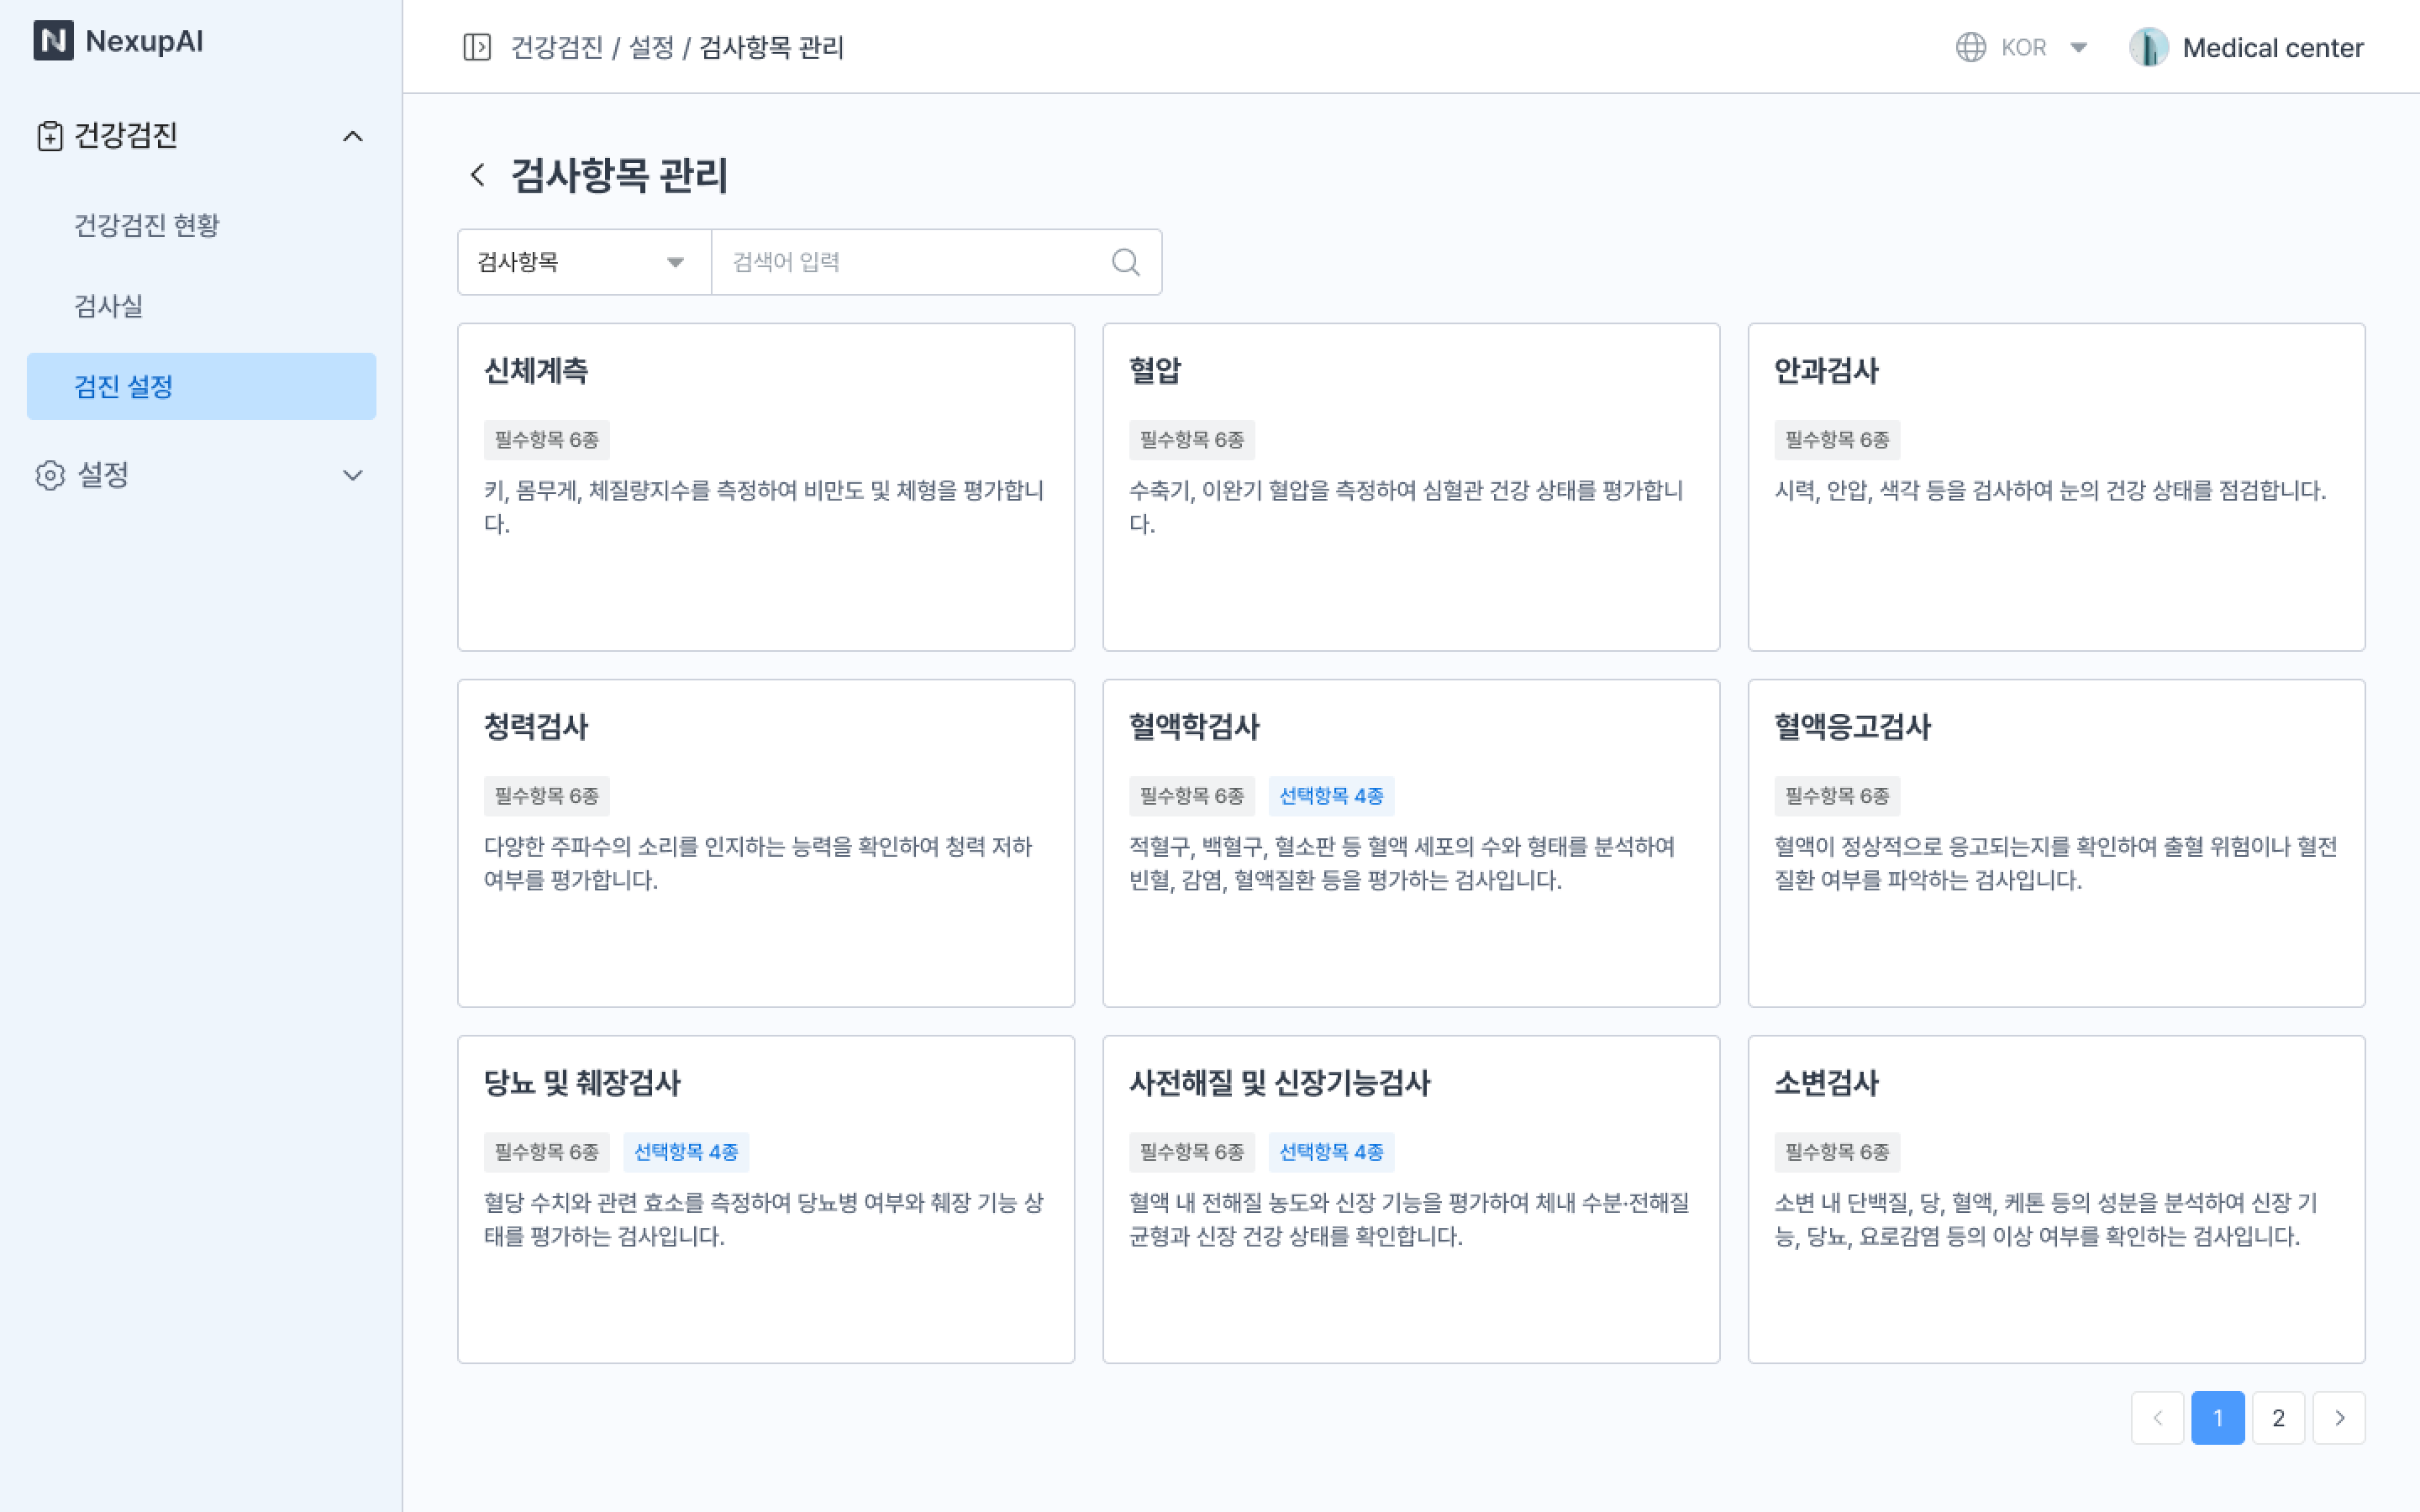Screen dimensions: 2420x1512
Task: Click the next page arrow button
Action: (x=2339, y=1417)
